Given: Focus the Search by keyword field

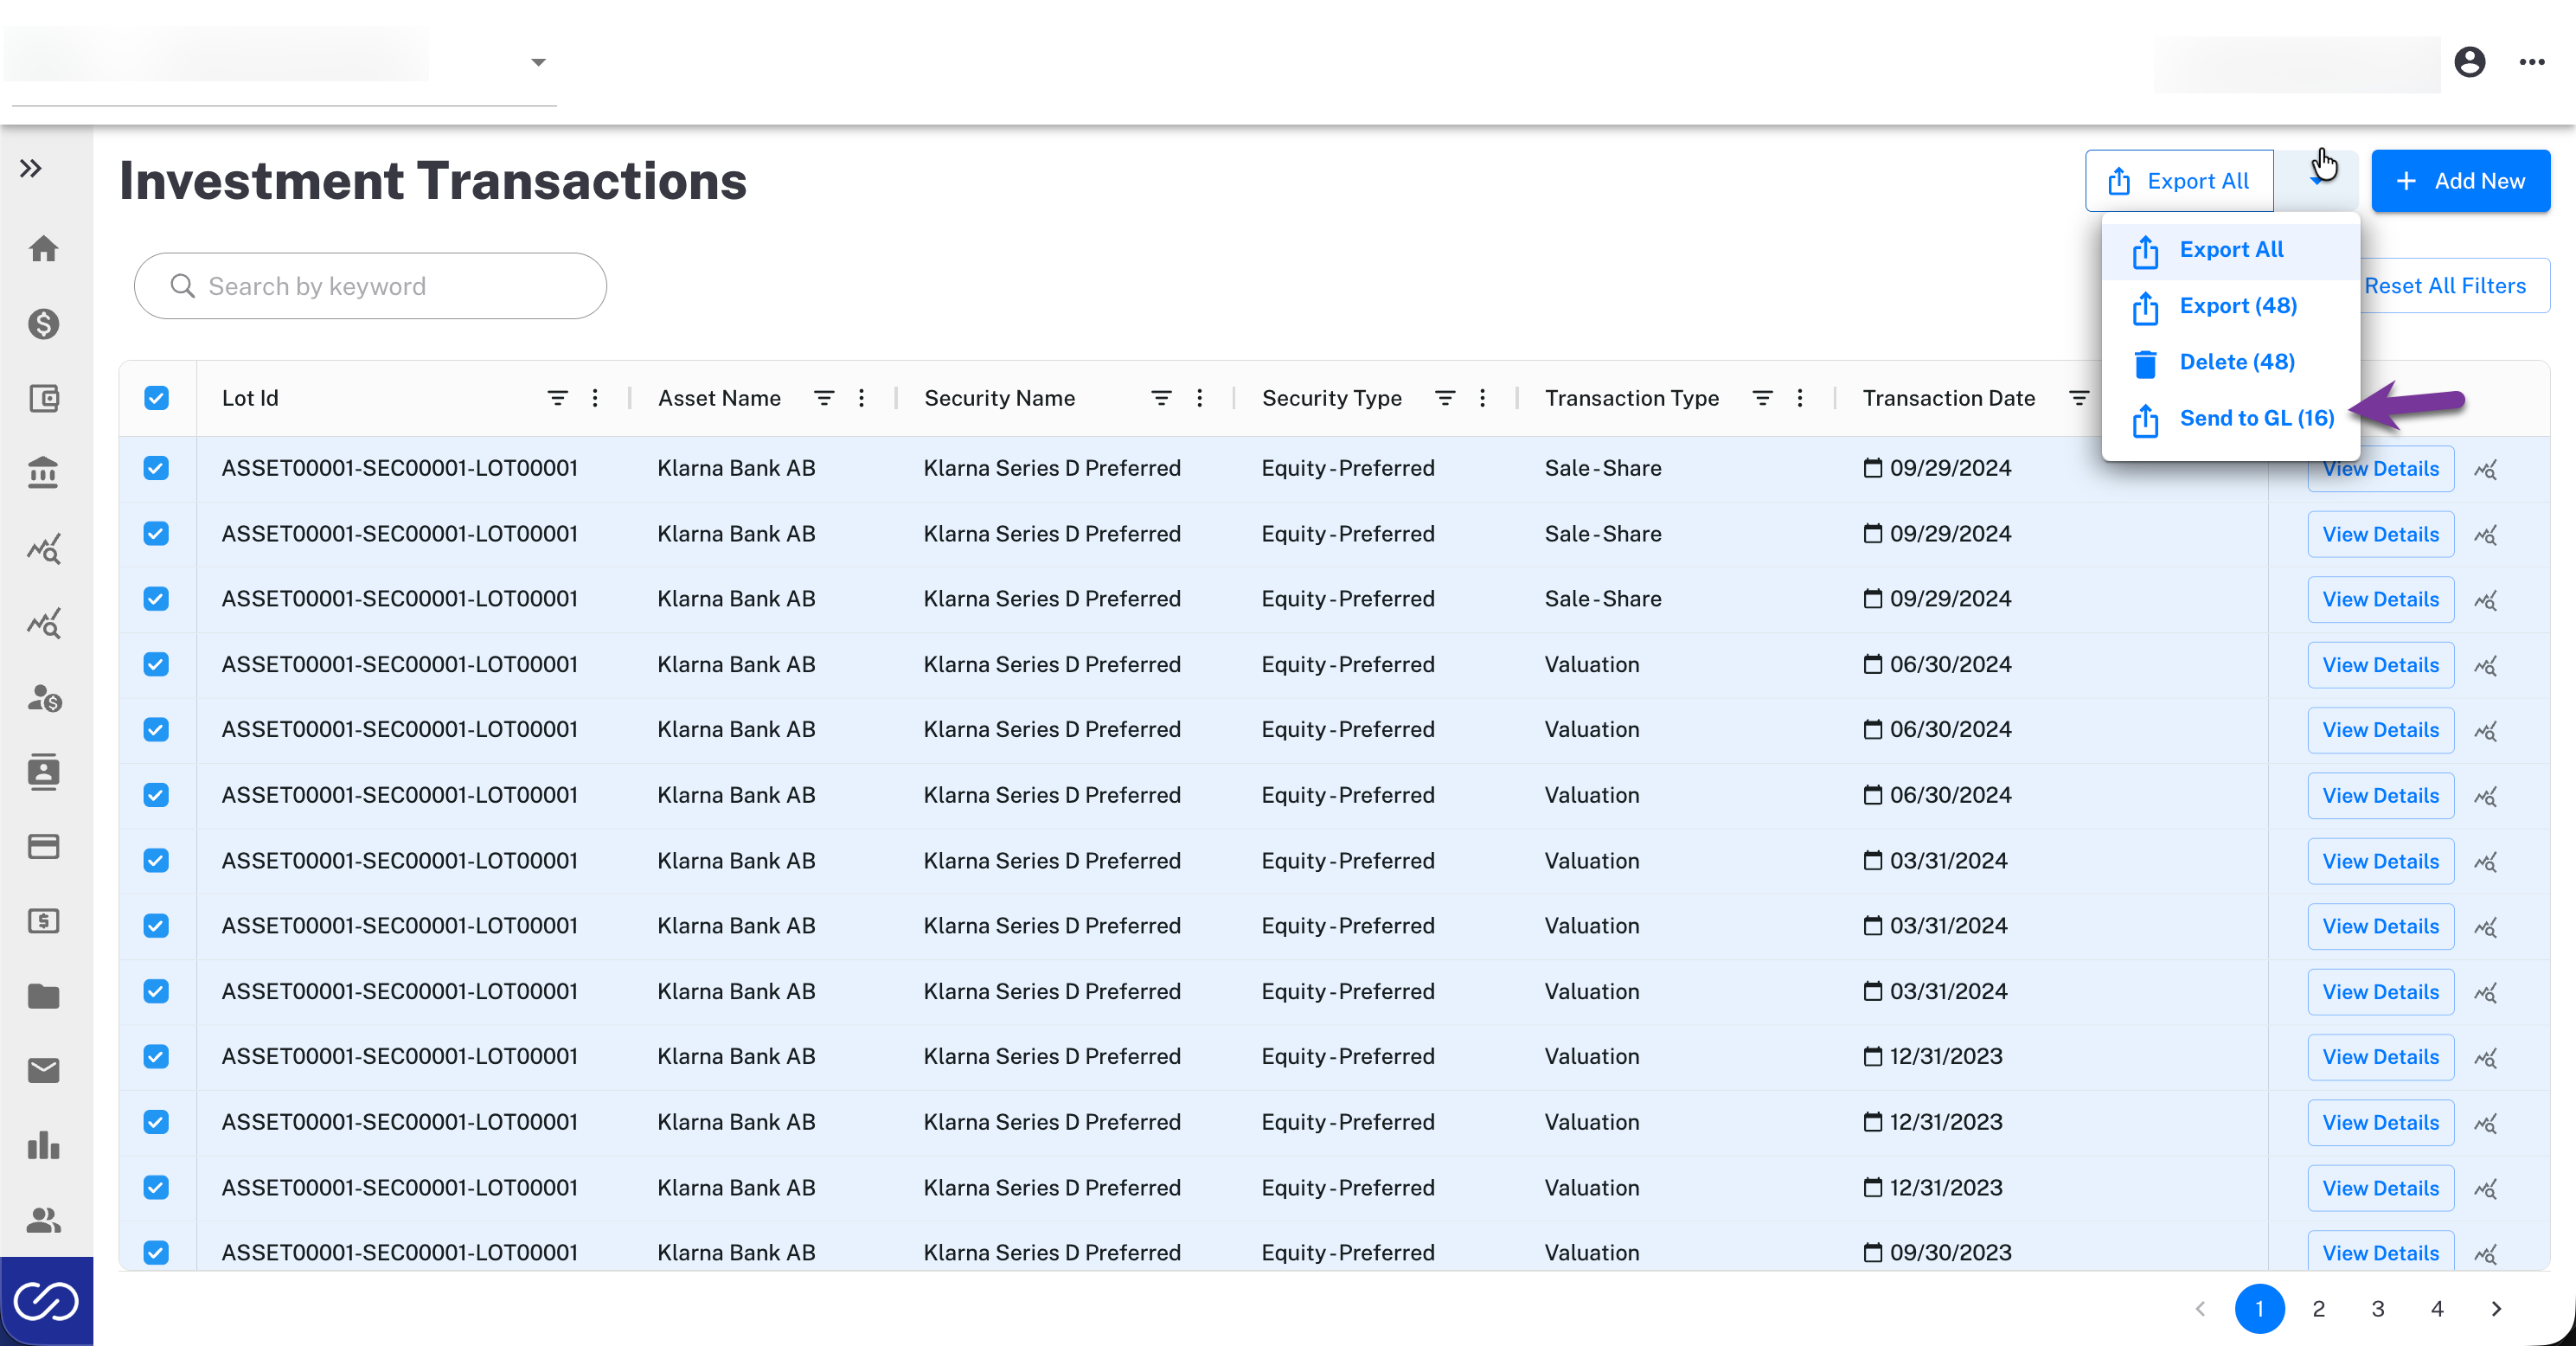Looking at the screenshot, I should click(370, 286).
